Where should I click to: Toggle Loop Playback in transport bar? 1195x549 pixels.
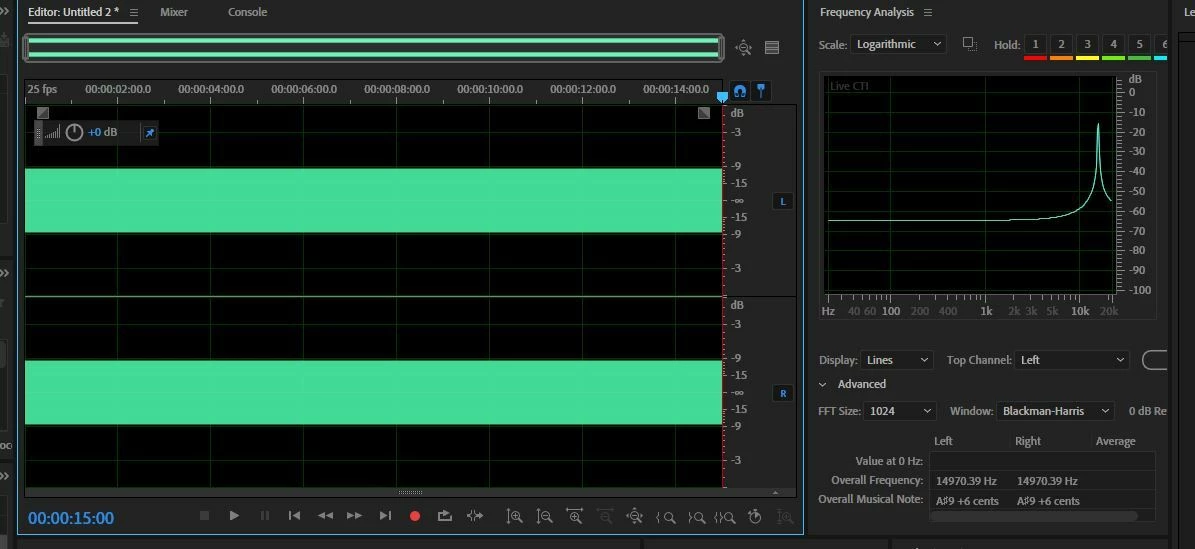coord(445,516)
